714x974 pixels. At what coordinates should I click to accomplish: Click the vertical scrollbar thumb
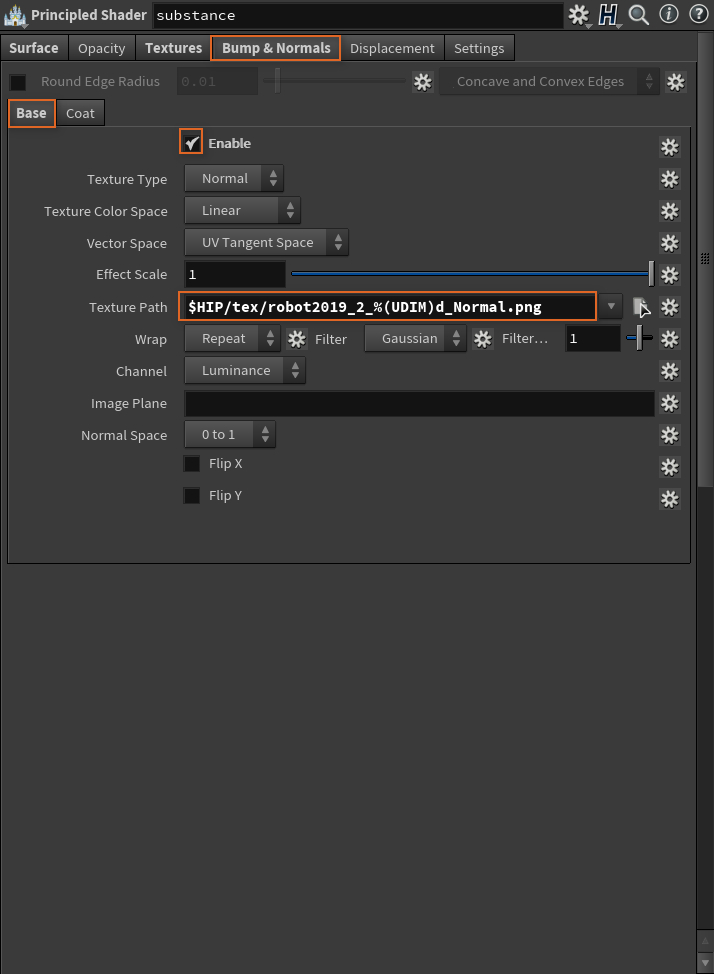coord(705,259)
